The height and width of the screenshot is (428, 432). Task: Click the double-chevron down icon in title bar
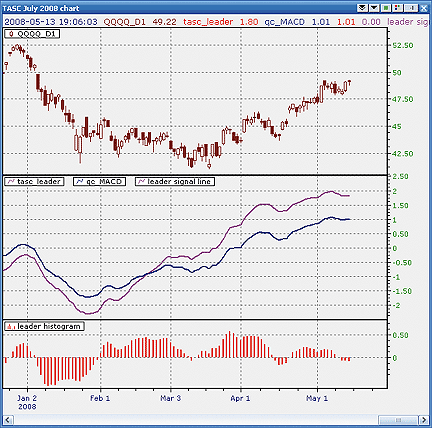(x=362, y=8)
